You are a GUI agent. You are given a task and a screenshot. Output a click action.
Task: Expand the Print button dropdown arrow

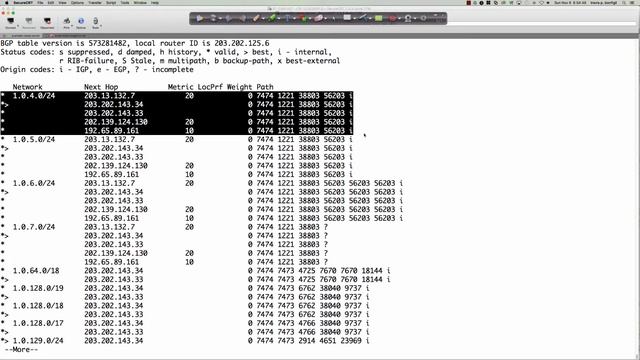point(72,25)
